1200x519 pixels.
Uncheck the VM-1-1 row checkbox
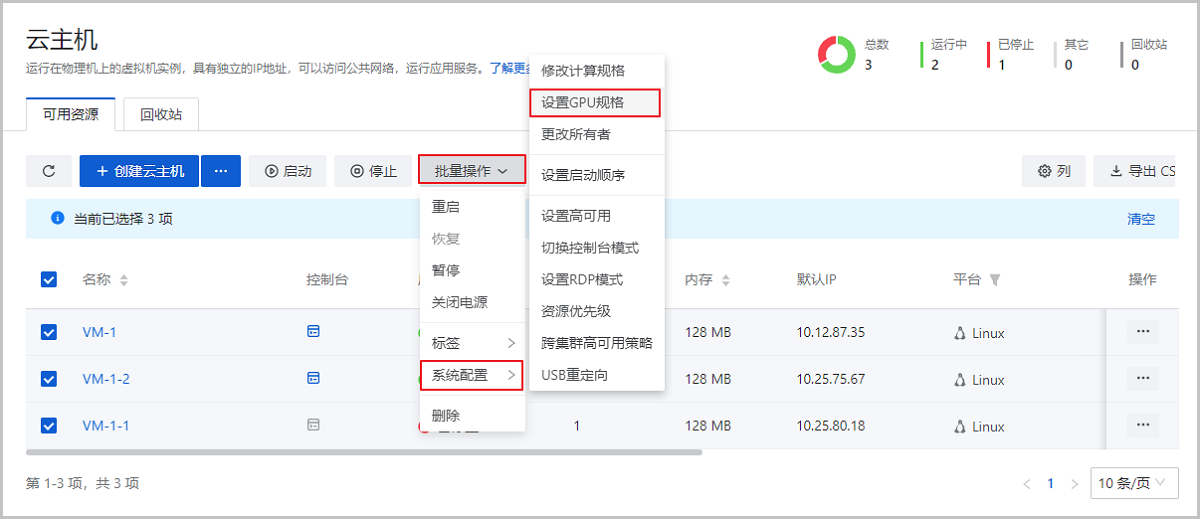tap(49, 426)
